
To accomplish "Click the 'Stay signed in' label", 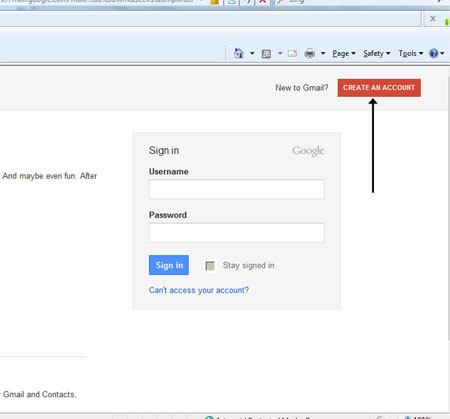I will [x=248, y=265].
